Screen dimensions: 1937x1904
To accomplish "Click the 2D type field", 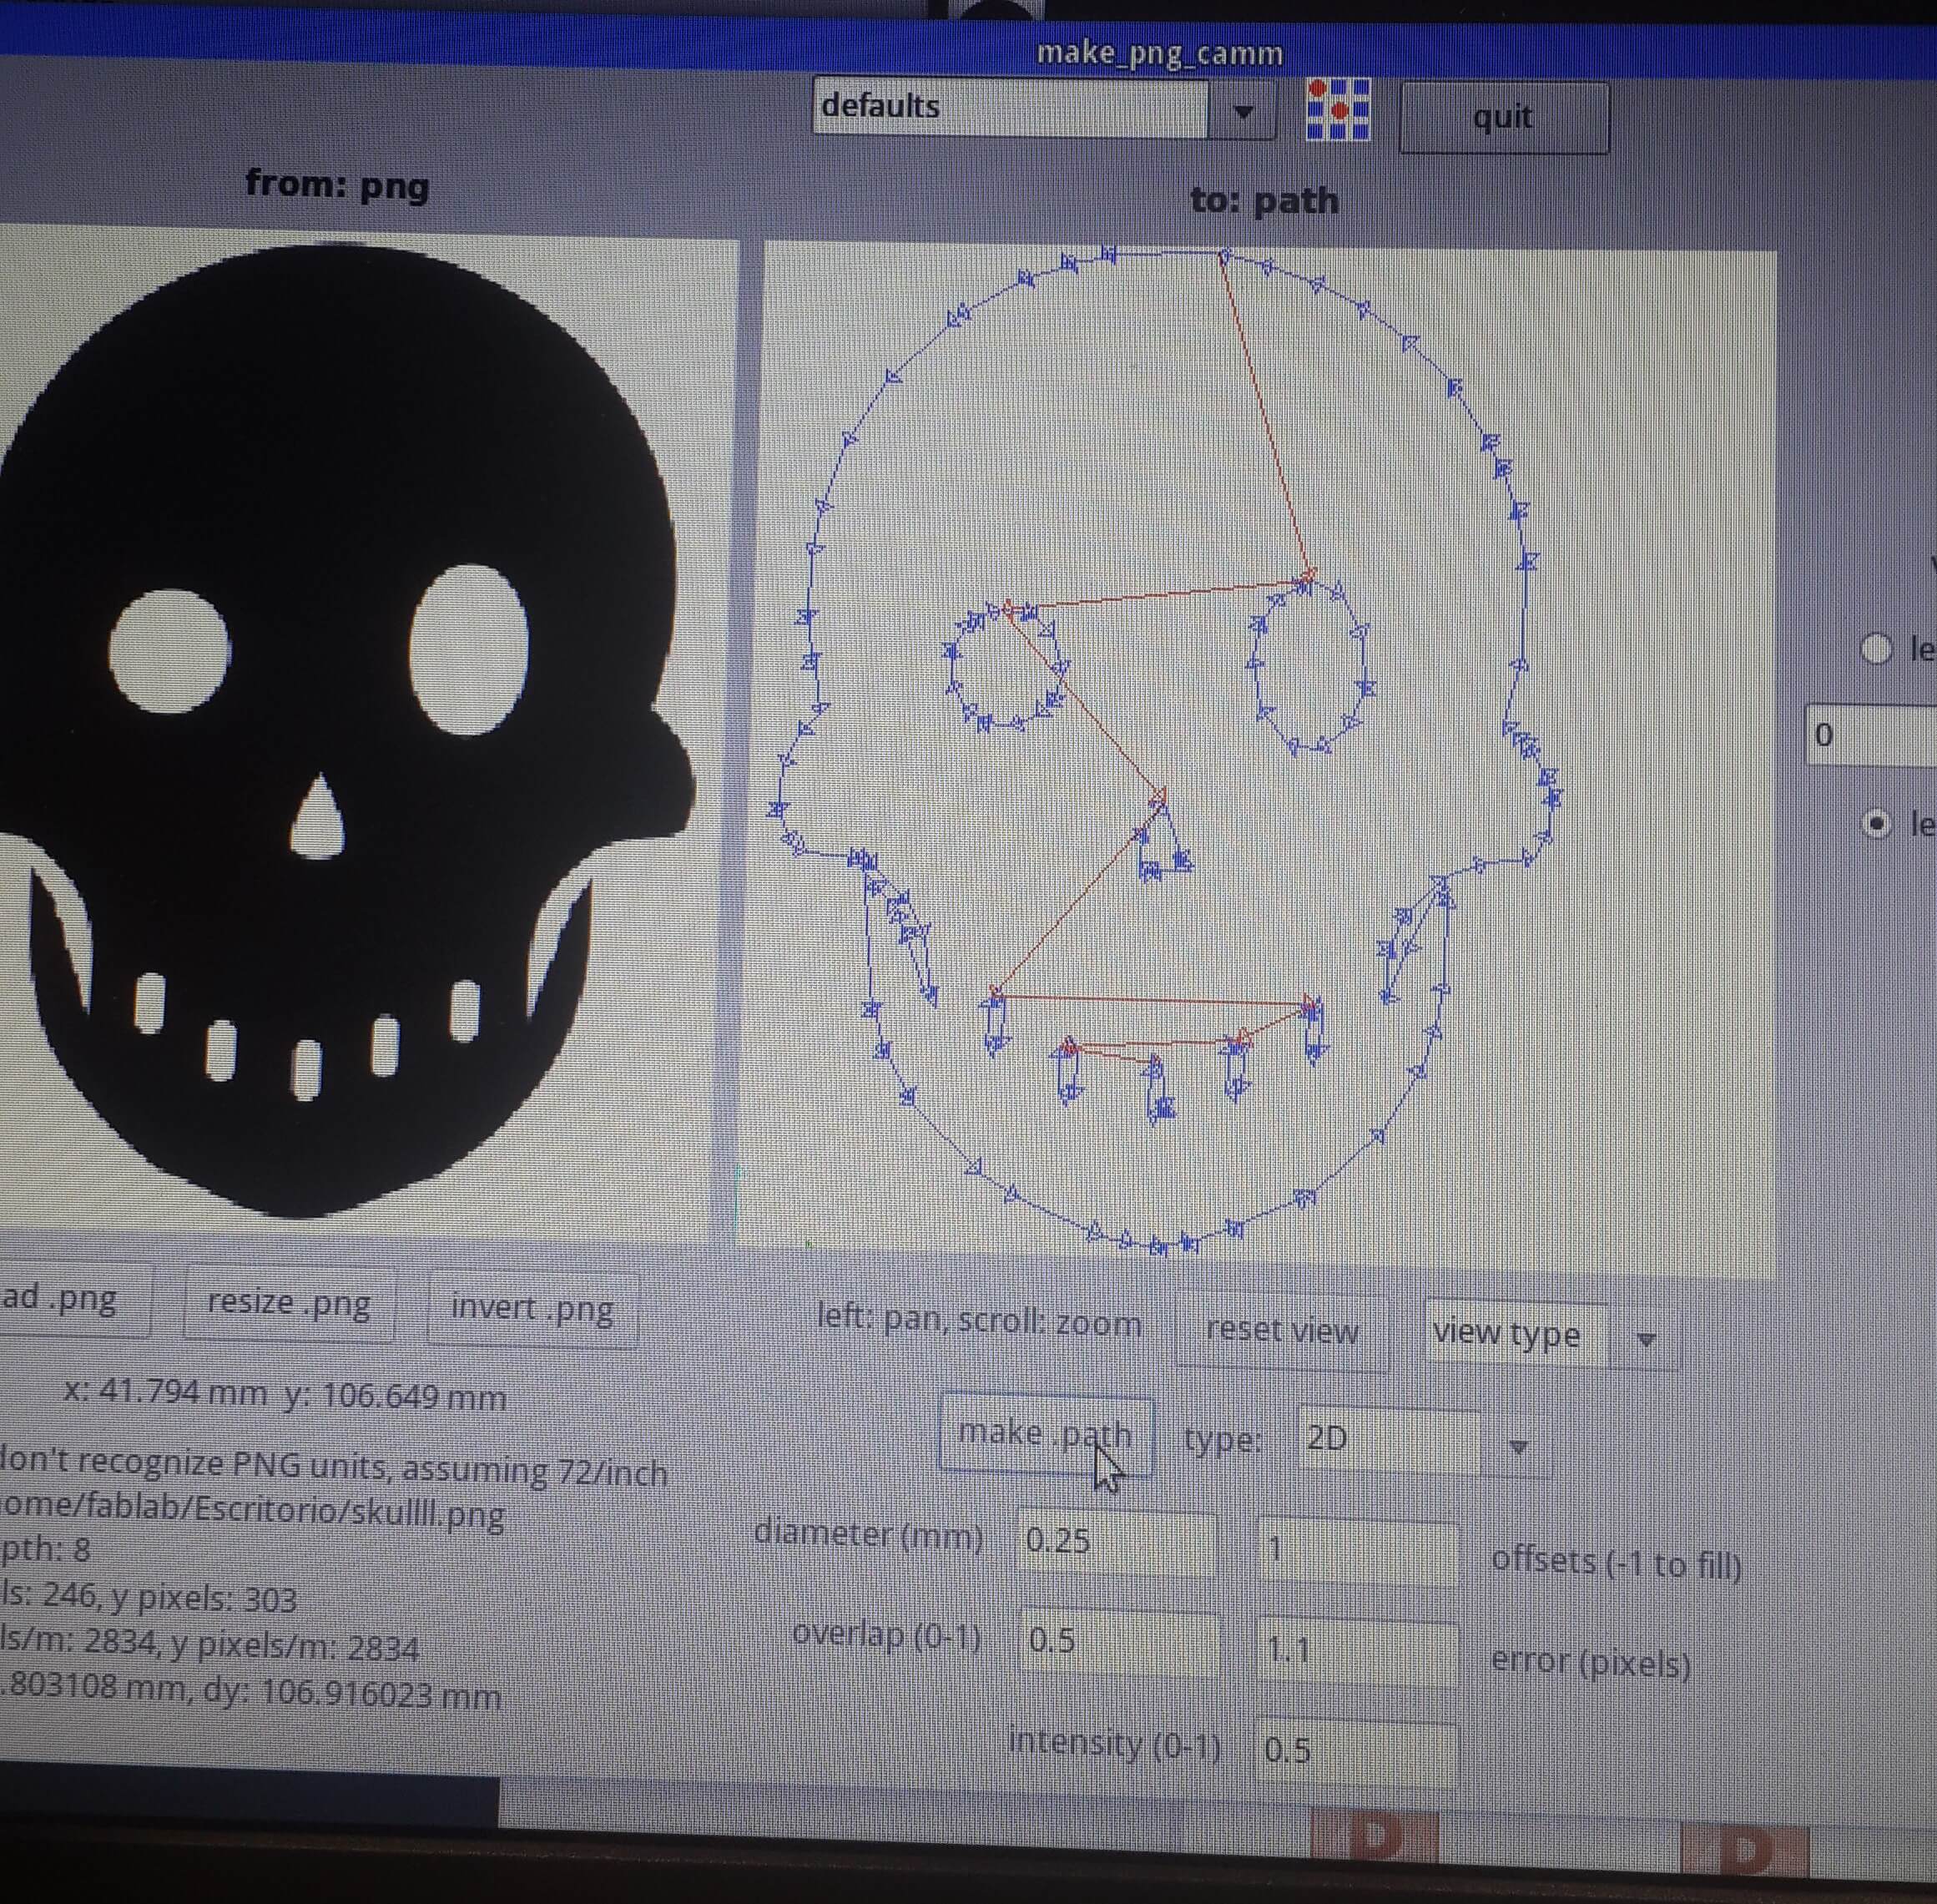I will tap(1389, 1440).
